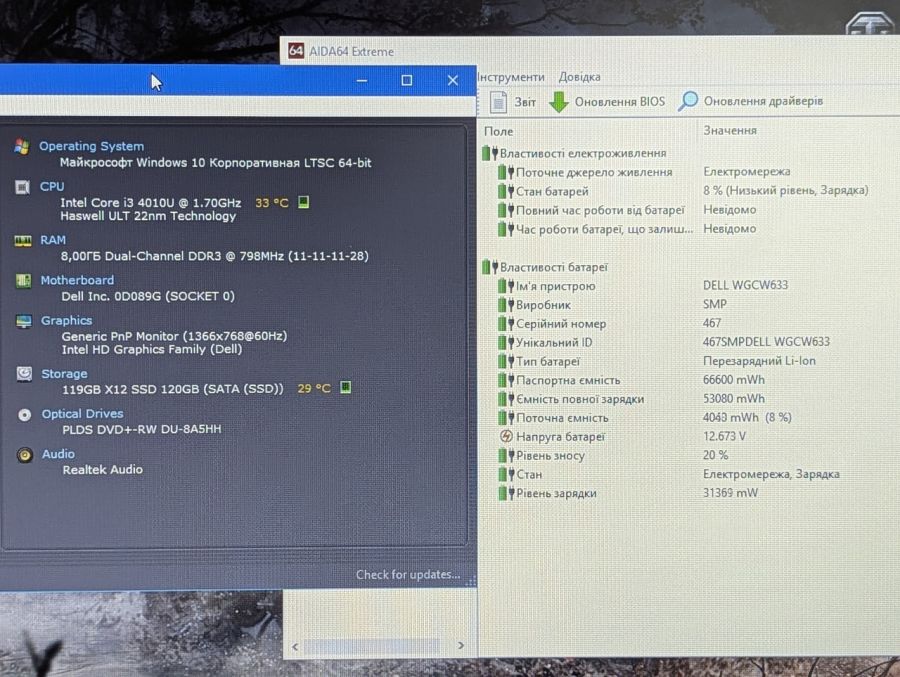This screenshot has height=677, width=900.
Task: Click the RAM module icon
Action: (x=23, y=241)
